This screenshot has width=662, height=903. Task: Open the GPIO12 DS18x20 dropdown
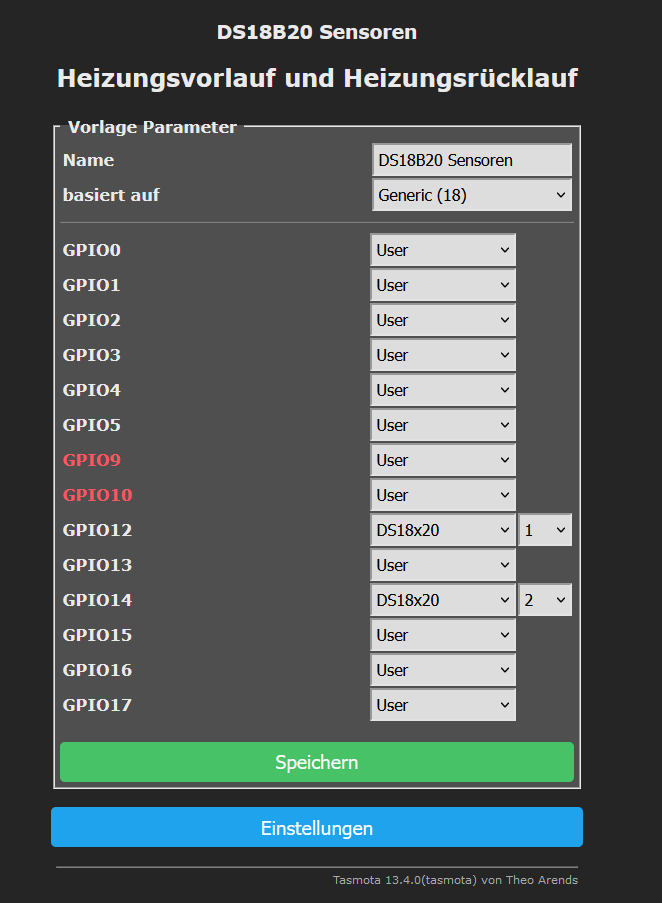coord(443,530)
